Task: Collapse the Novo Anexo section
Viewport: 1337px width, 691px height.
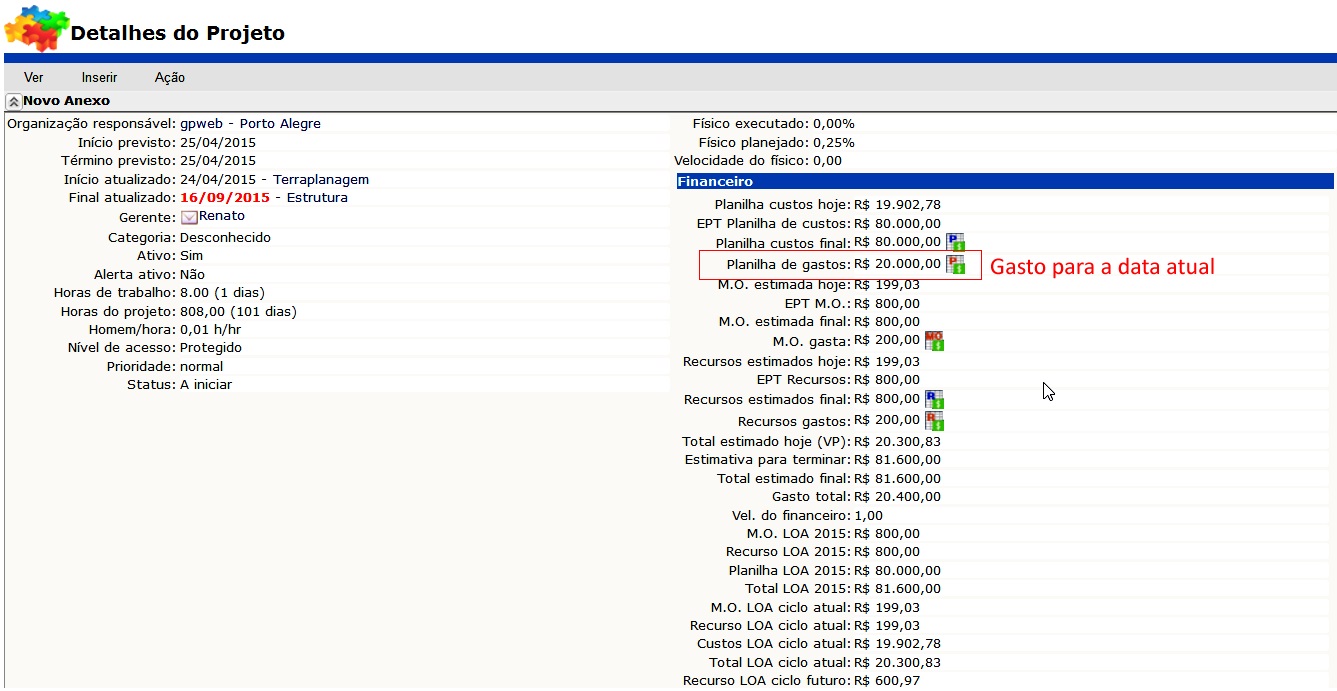Action: (13, 102)
